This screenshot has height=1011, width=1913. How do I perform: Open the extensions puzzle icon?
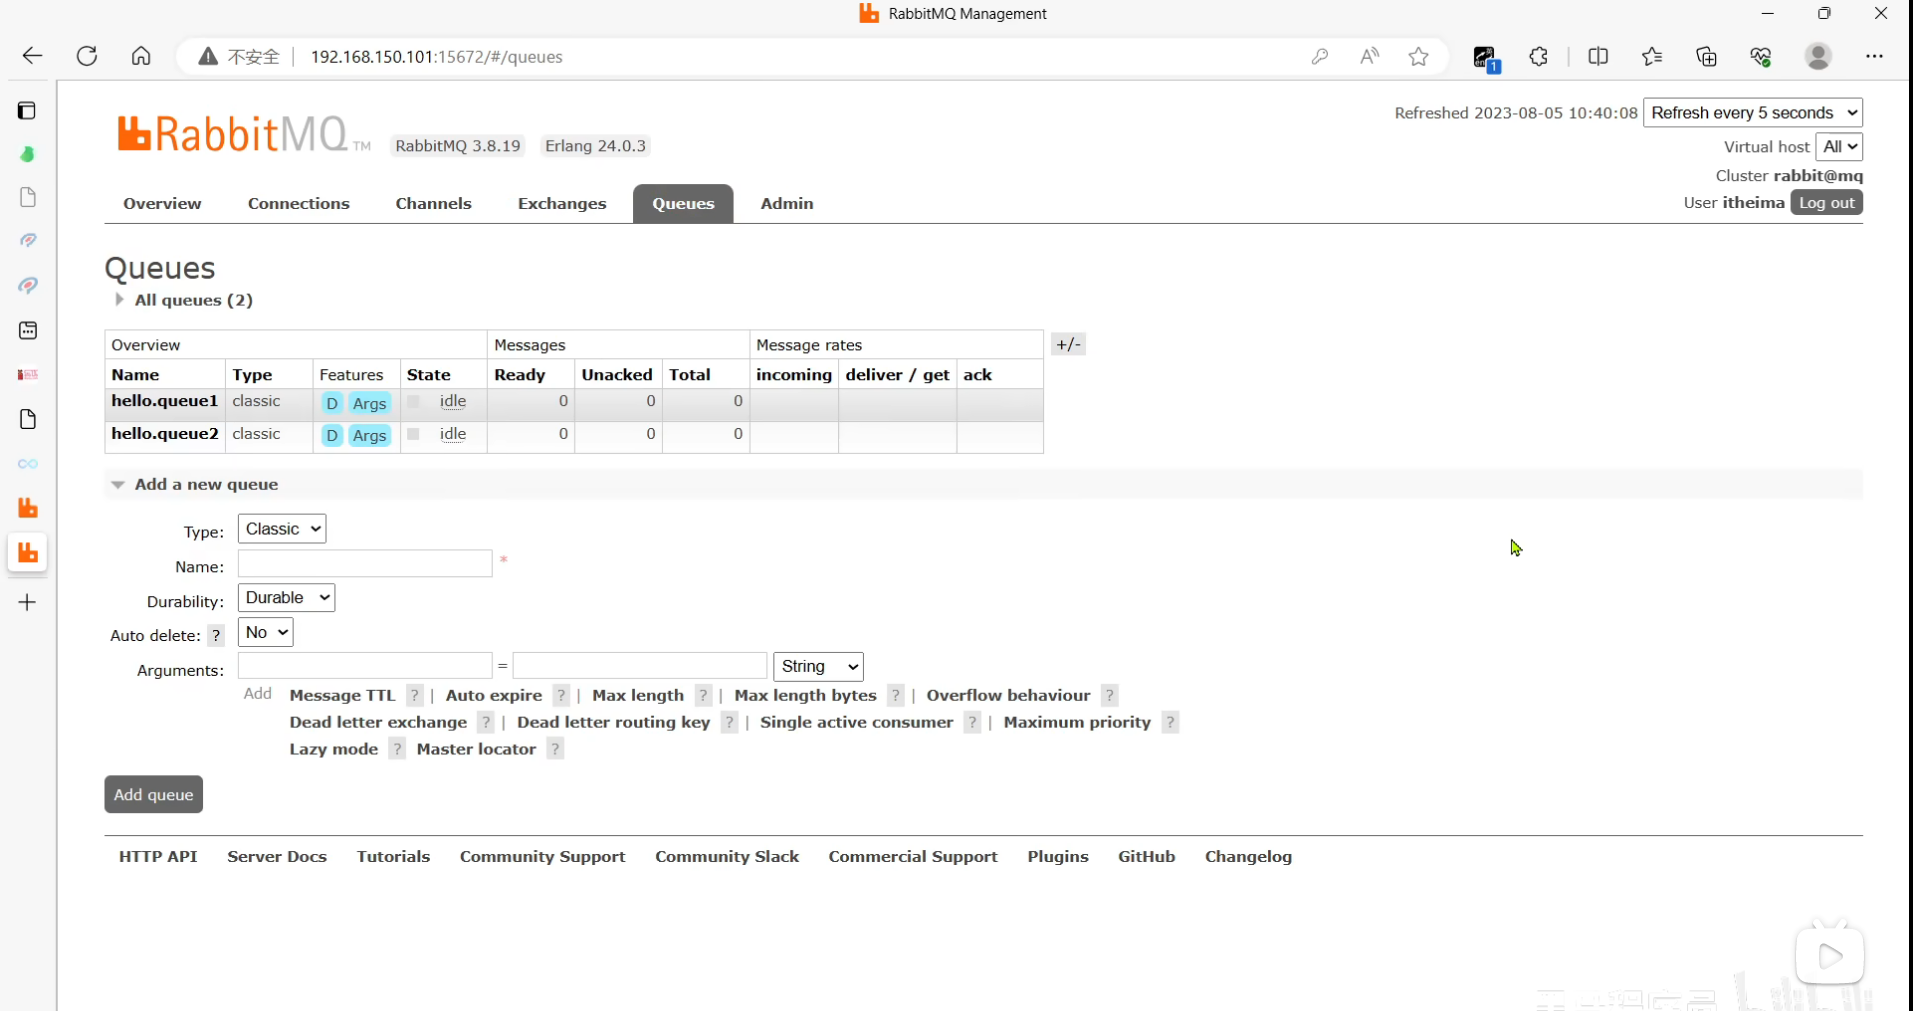1539,57
